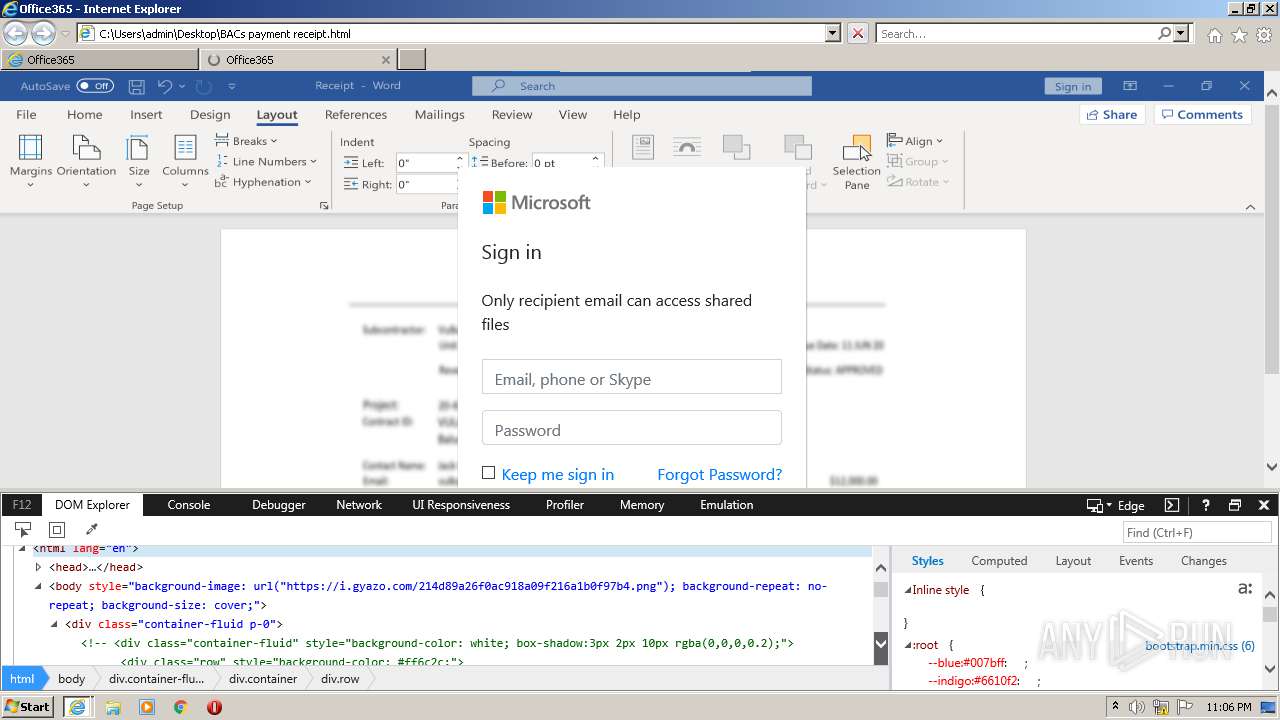The width and height of the screenshot is (1280, 720).
Task: Open the Selection Pane icon
Action: (x=856, y=148)
